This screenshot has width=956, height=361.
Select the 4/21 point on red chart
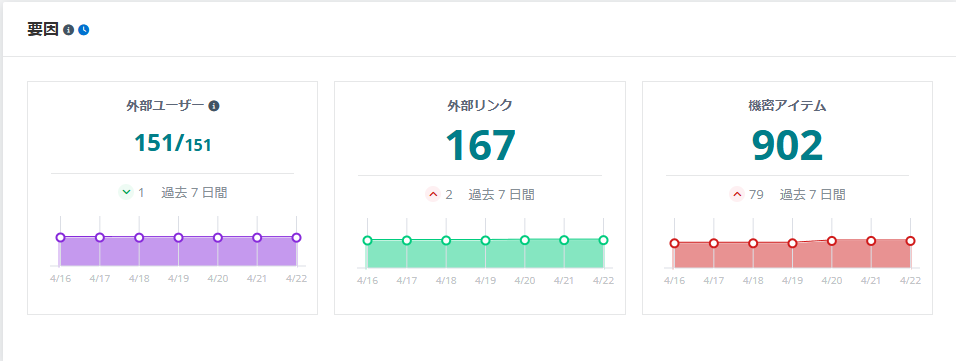[x=871, y=241]
